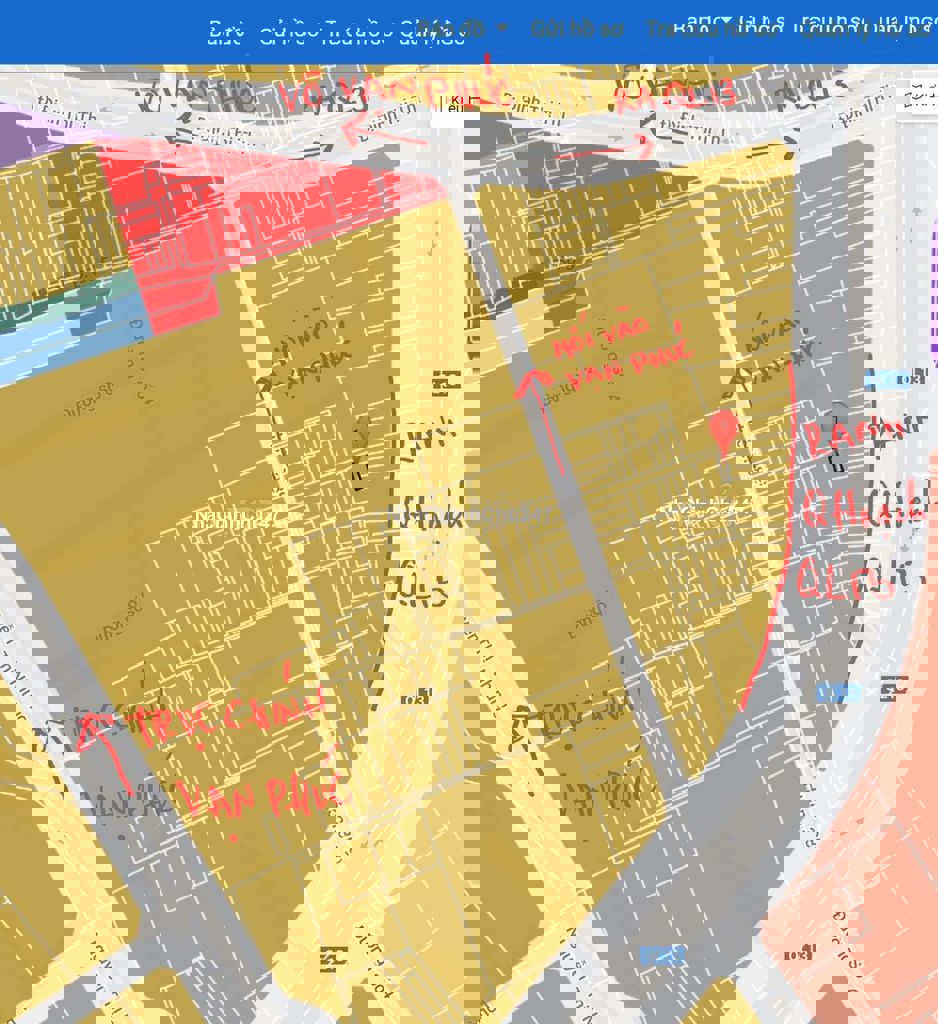Open the dropdown arrow in the blue header
The width and height of the screenshot is (938, 1024).
pyautogui.click(x=502, y=28)
